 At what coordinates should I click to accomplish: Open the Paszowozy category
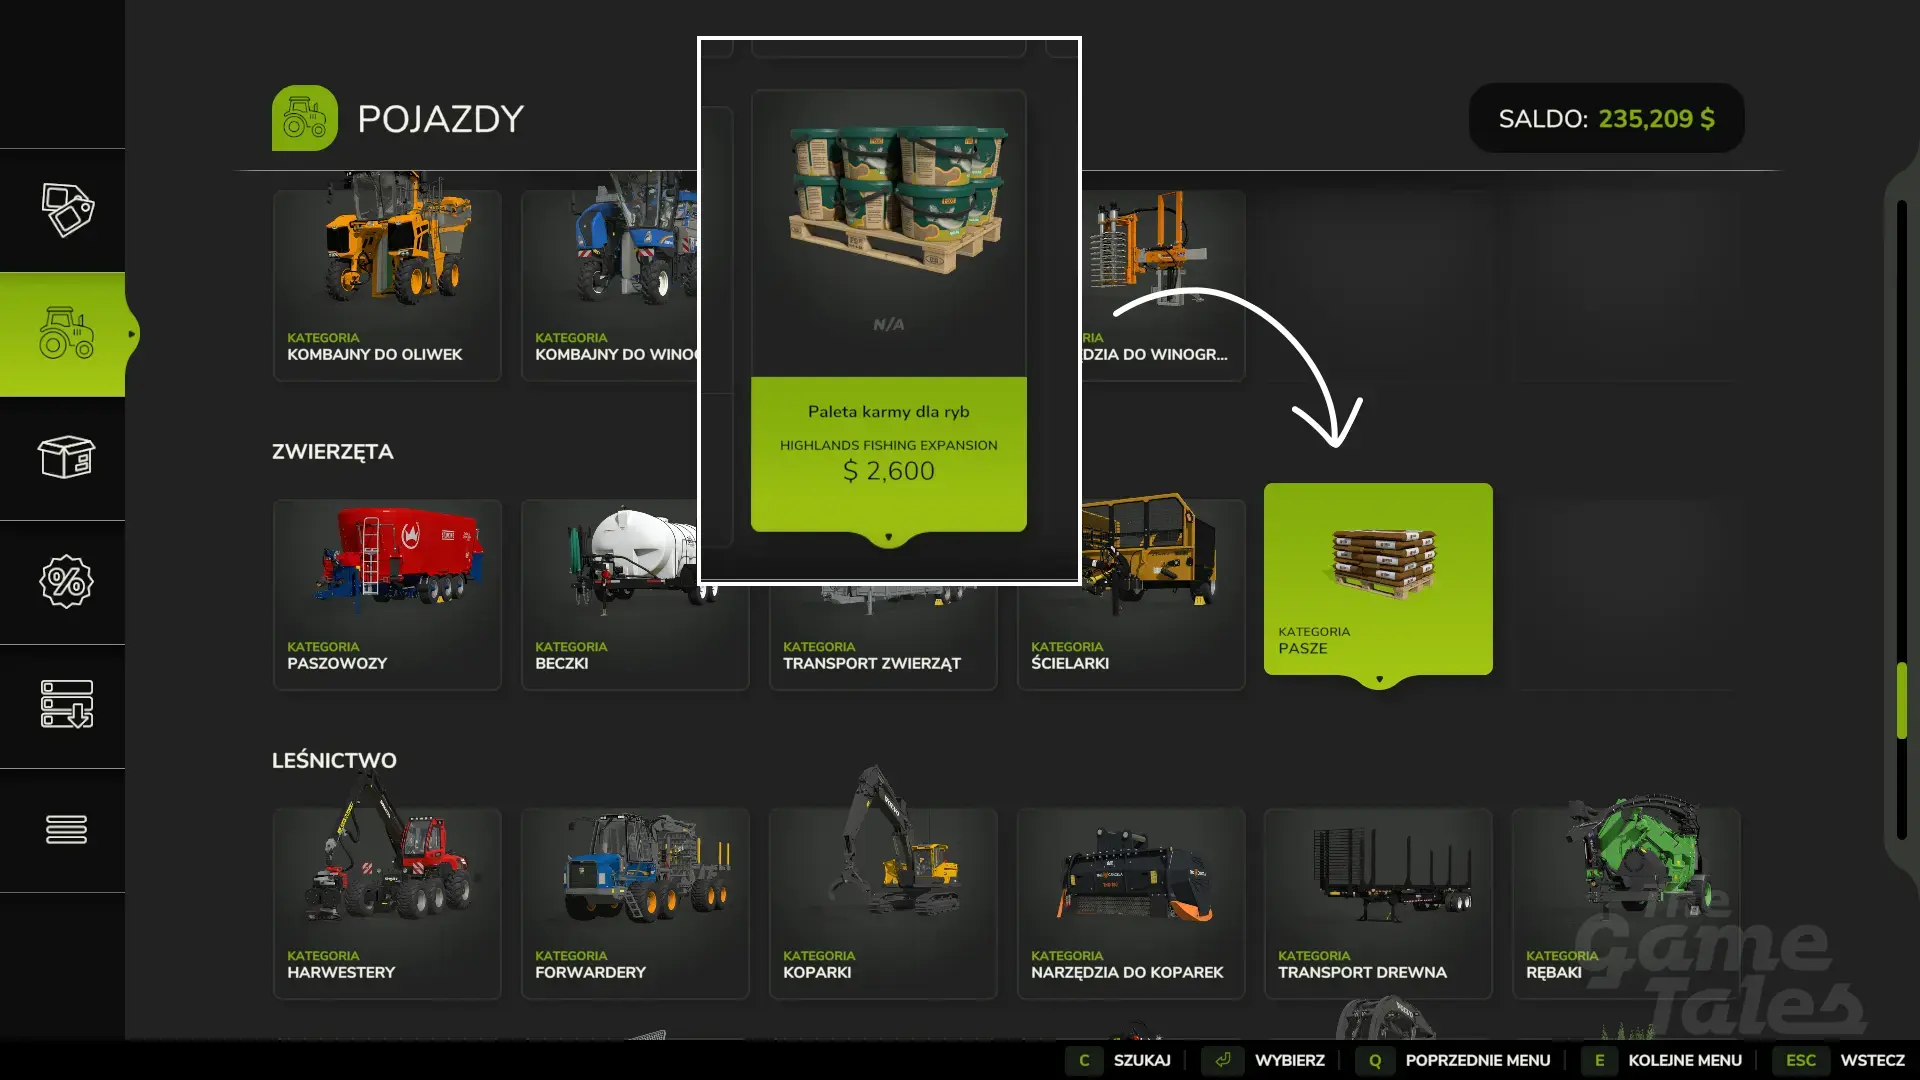pos(387,594)
